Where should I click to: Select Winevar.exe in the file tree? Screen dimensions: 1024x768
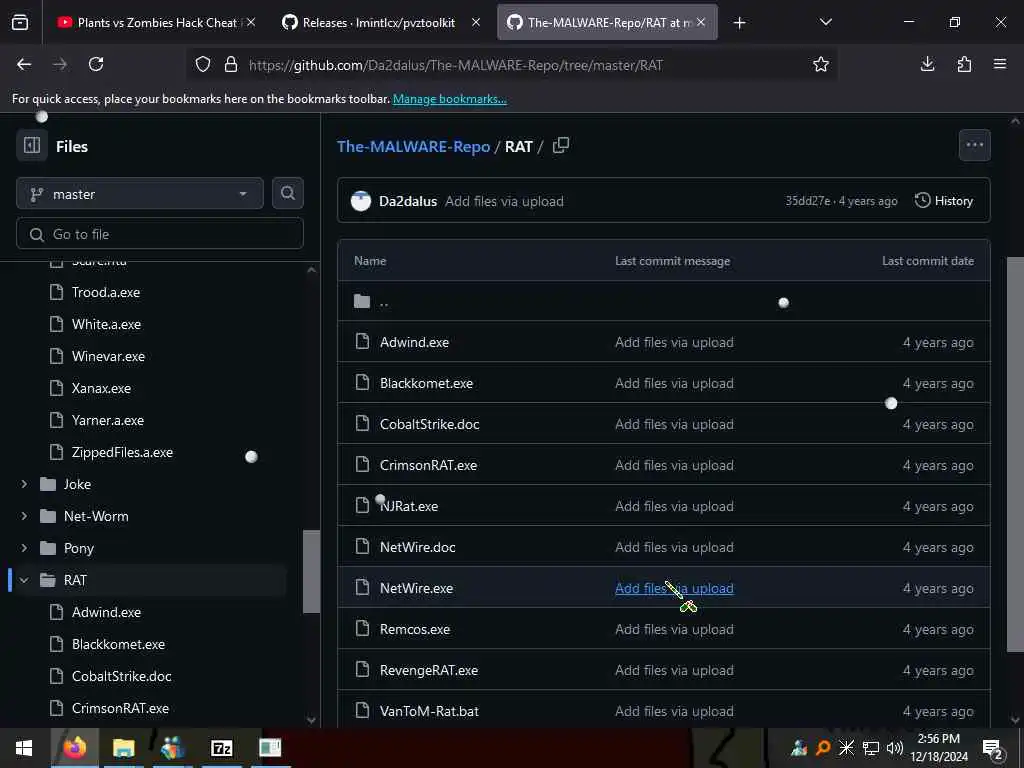pyautogui.click(x=108, y=356)
